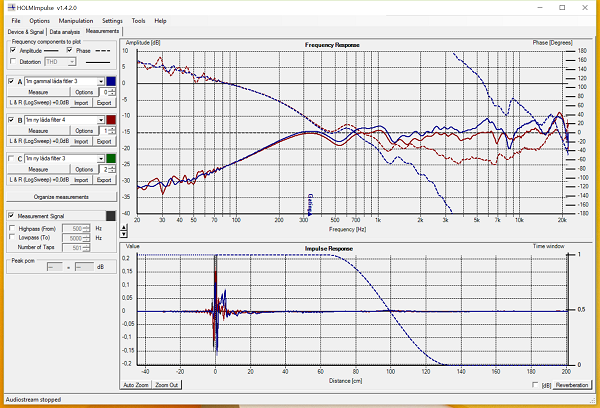Open the File menu
Viewport: 600px width, 408px height.
coord(16,21)
